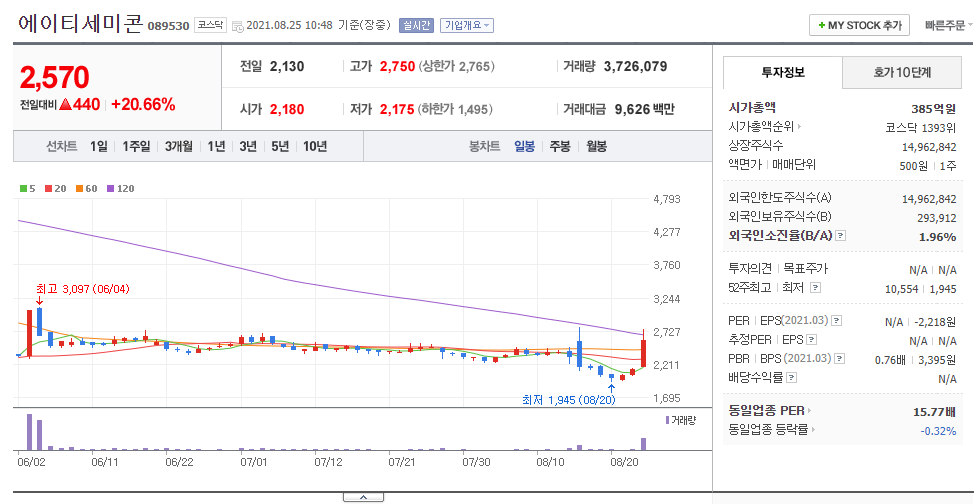Click the red 20-day moving average swatch
977x504 pixels.
pyautogui.click(x=49, y=189)
